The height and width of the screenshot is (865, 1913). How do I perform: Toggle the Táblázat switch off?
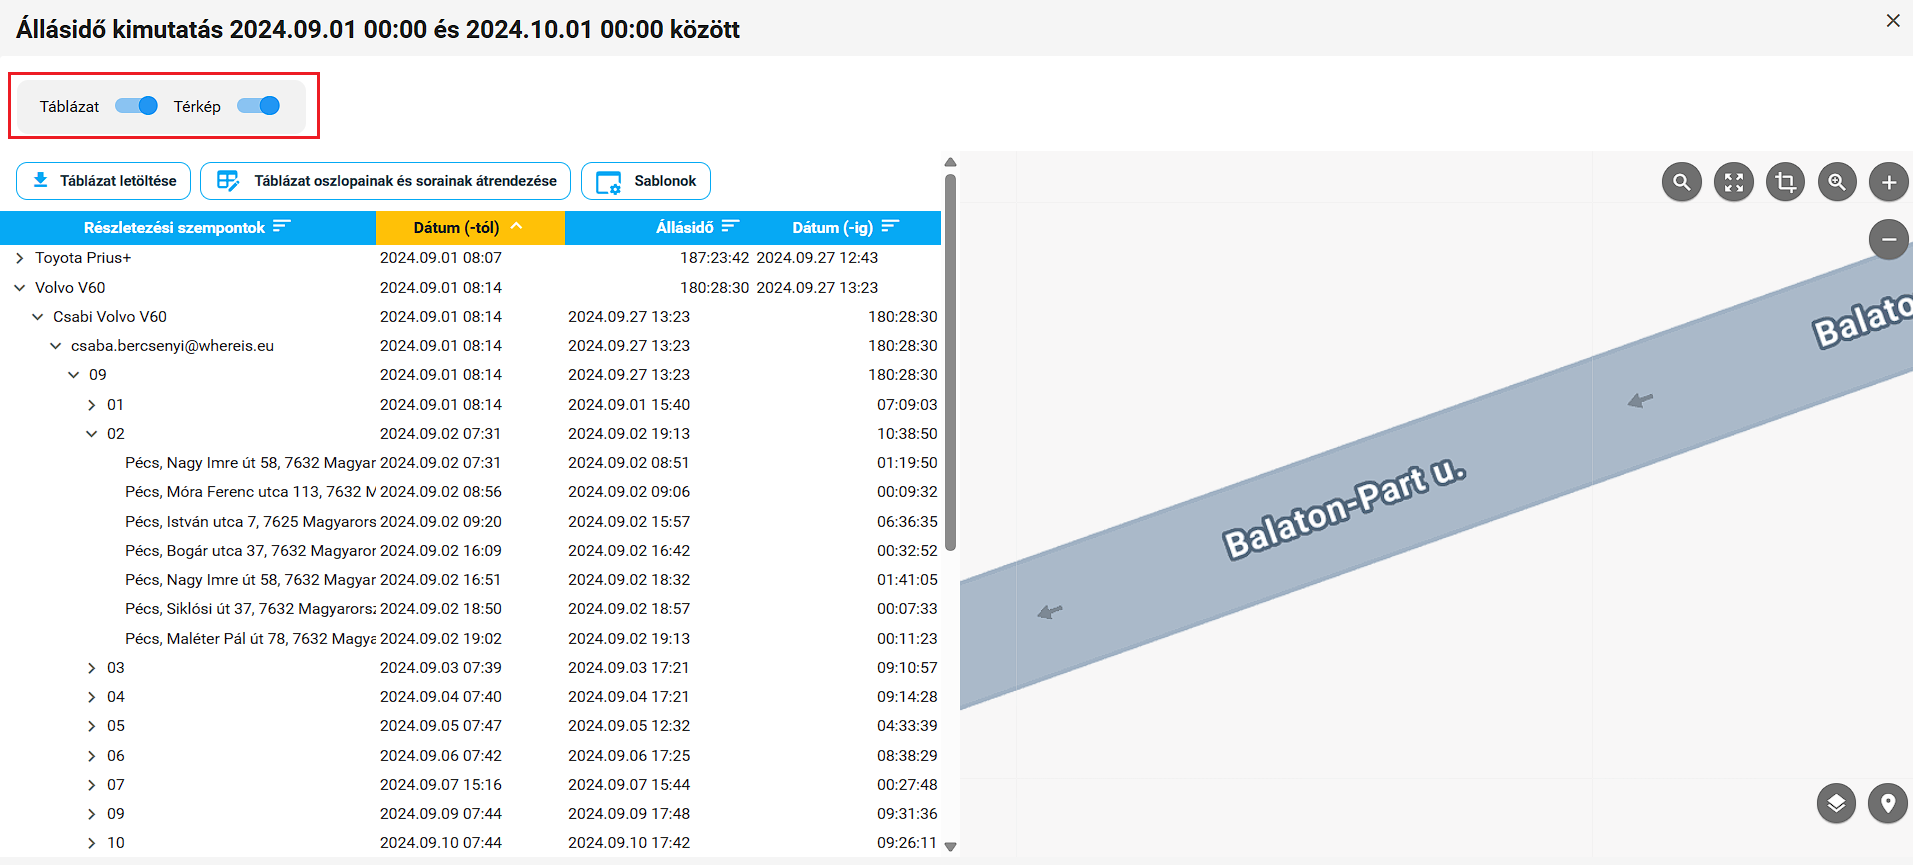click(x=137, y=106)
